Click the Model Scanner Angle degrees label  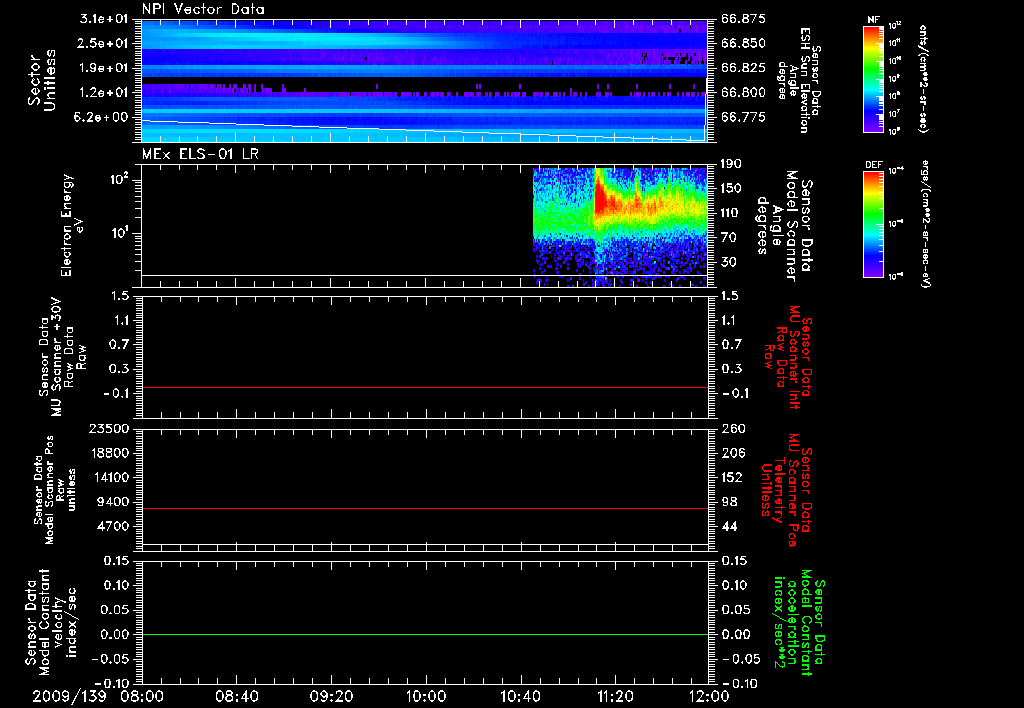coord(785,225)
